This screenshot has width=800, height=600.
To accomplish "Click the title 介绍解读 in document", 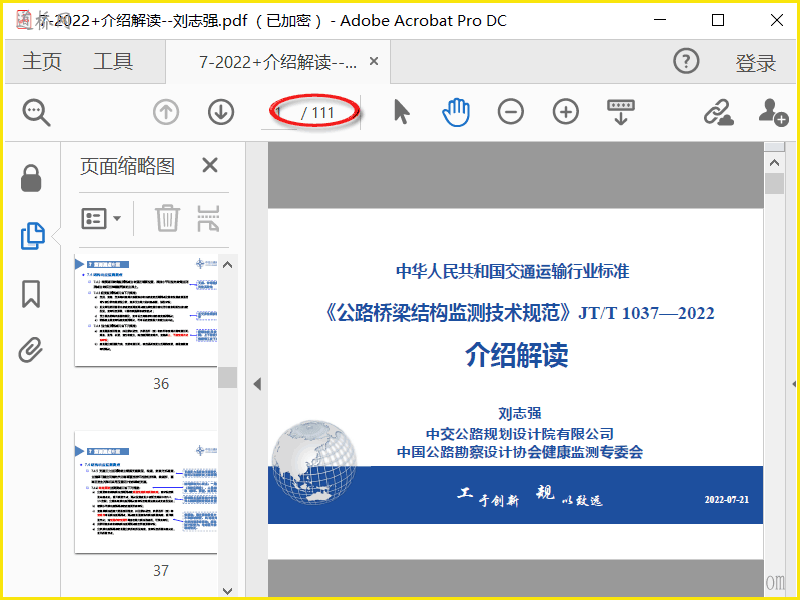I will coord(516,355).
